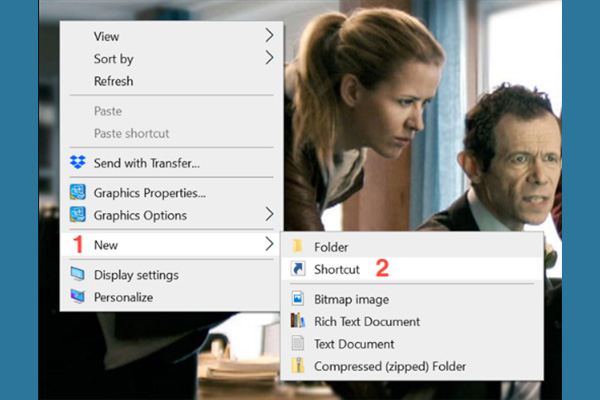Create a new Bitmap image
The image size is (600, 400).
pos(412,299)
